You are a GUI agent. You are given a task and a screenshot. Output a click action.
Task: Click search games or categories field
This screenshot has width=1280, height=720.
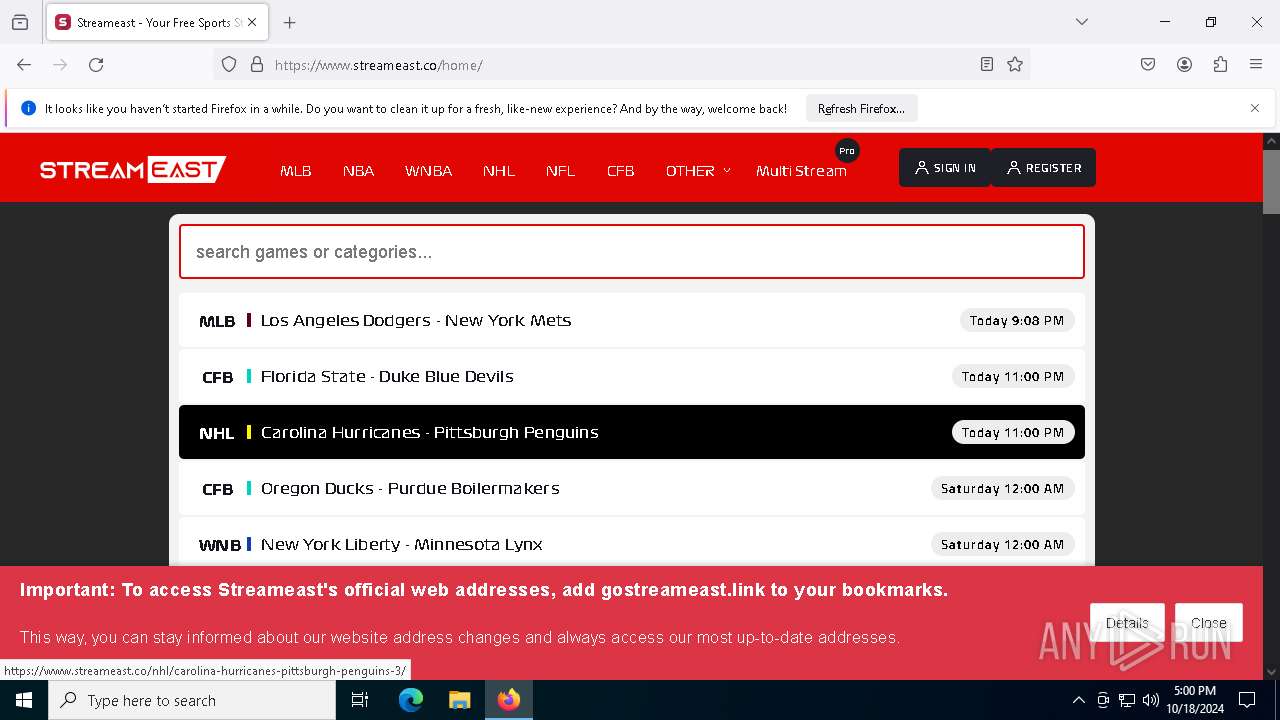[x=632, y=252]
